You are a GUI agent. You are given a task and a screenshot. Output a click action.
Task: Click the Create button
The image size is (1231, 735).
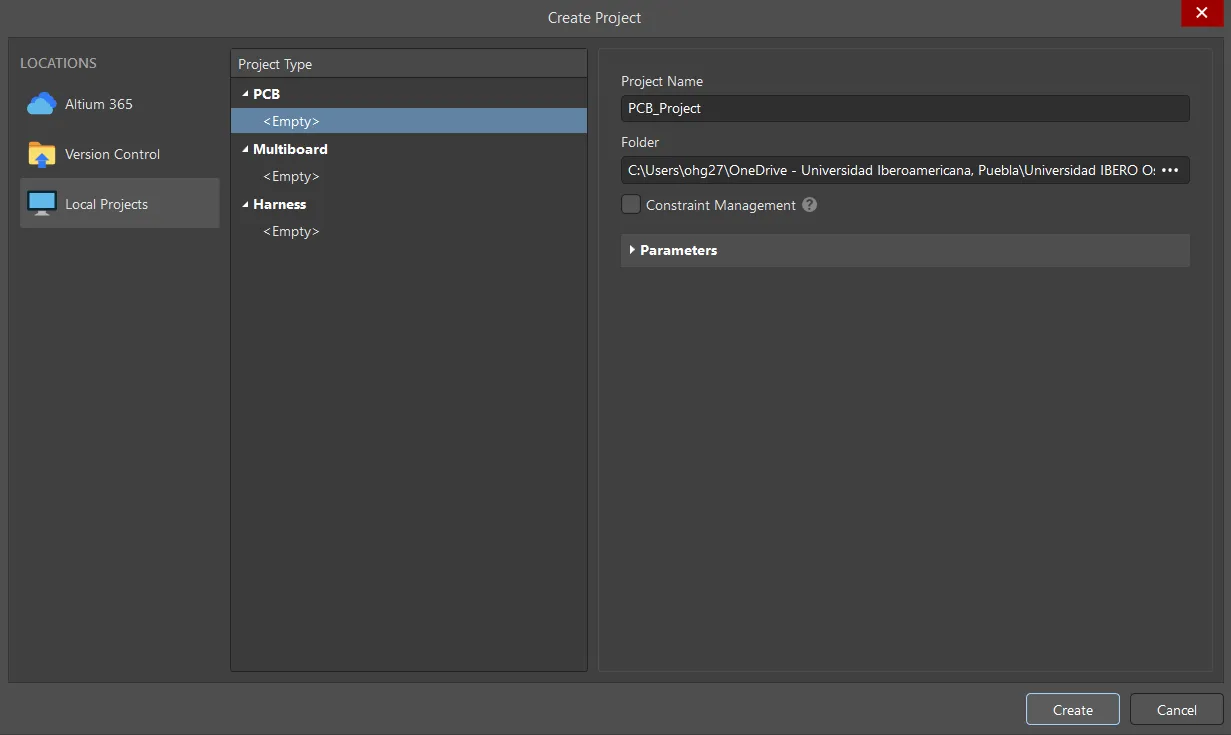pyautogui.click(x=1071, y=709)
